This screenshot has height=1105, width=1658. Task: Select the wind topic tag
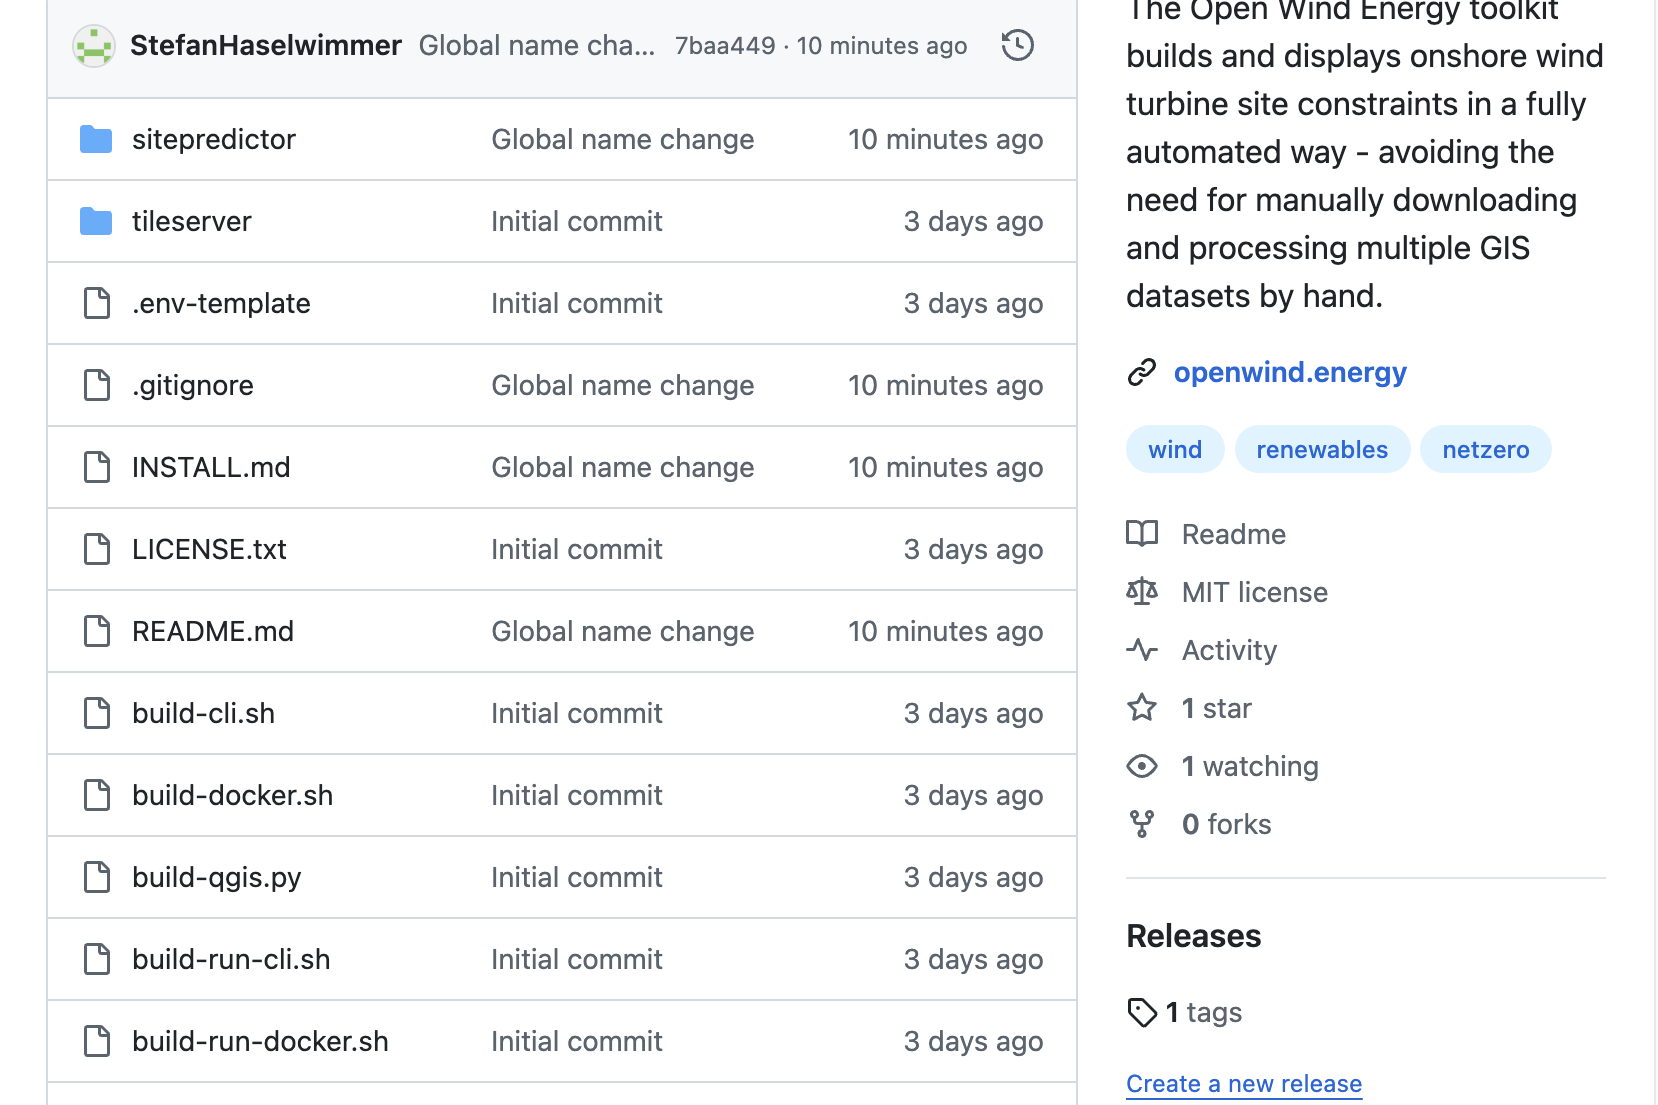[1174, 450]
